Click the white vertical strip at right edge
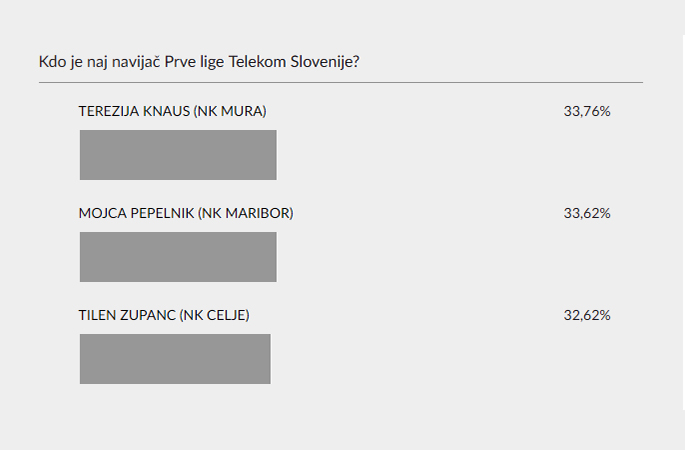The image size is (685, 450). click(x=684, y=223)
